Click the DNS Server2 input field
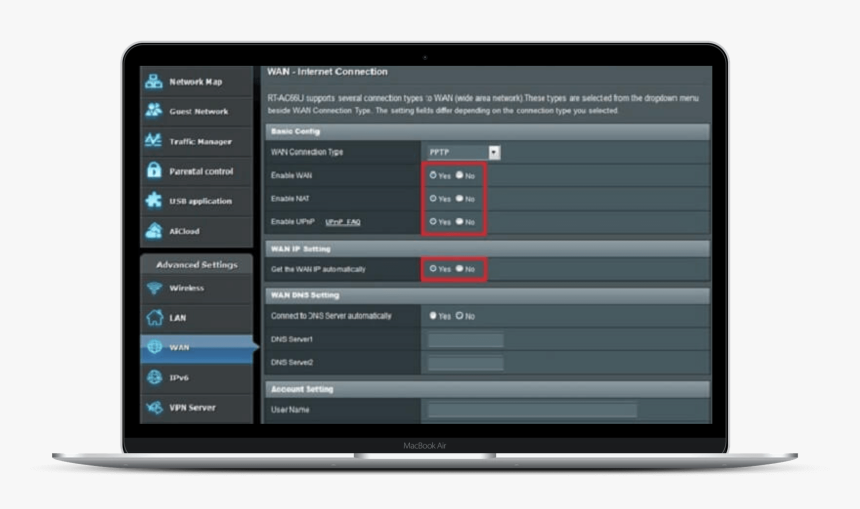Viewport: 860px width, 509px height. (x=465, y=363)
